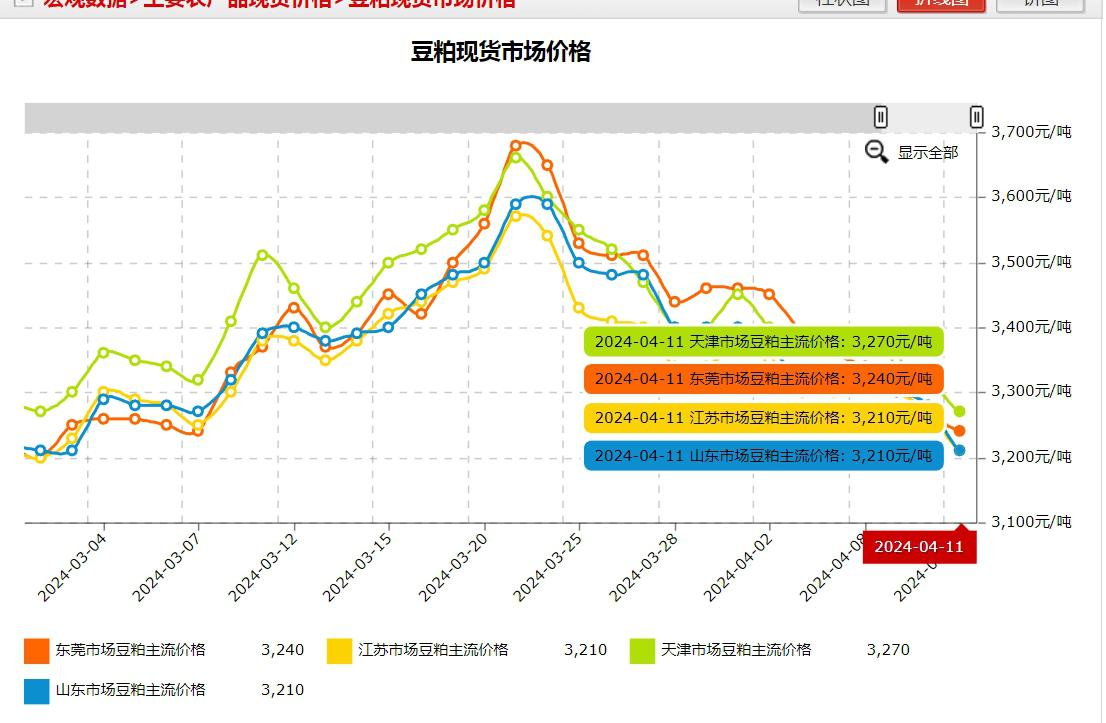The width and height of the screenshot is (1106, 723).
Task: Click the 3,500元/吨 axis label
Action: pyautogui.click(x=1031, y=262)
